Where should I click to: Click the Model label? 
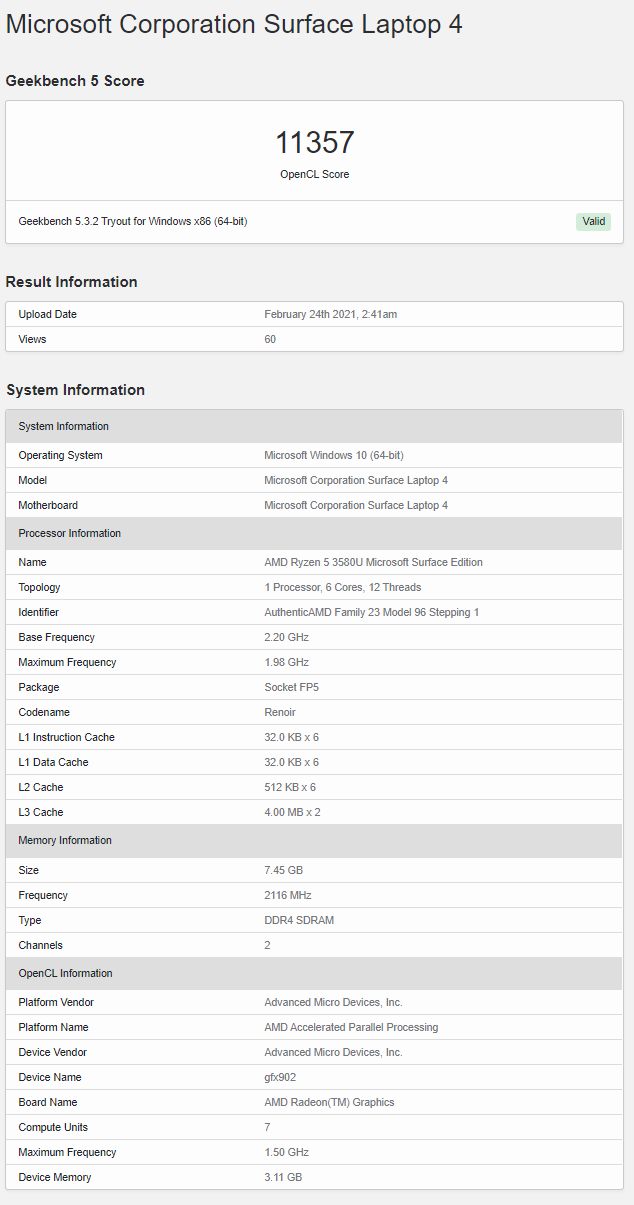(x=33, y=480)
